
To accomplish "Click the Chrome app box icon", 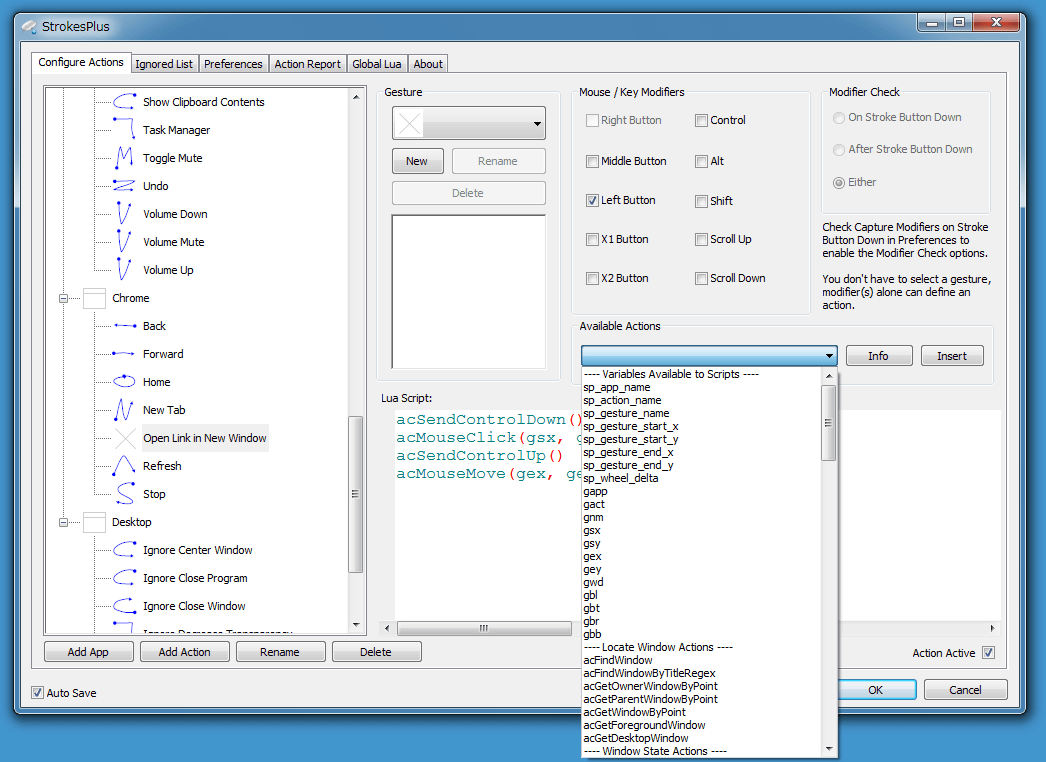I will (94, 298).
